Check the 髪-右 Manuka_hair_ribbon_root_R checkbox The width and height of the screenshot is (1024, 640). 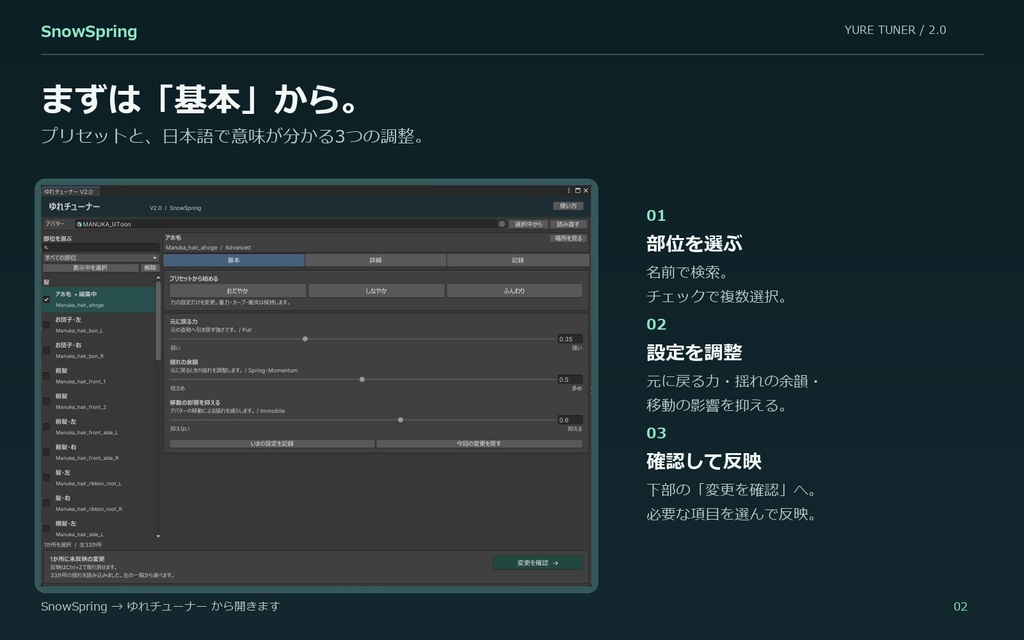46,503
